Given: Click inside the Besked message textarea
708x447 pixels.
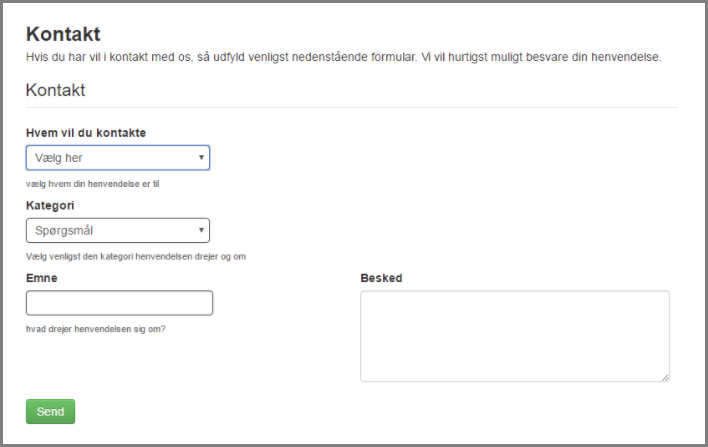Looking at the screenshot, I should coord(514,336).
